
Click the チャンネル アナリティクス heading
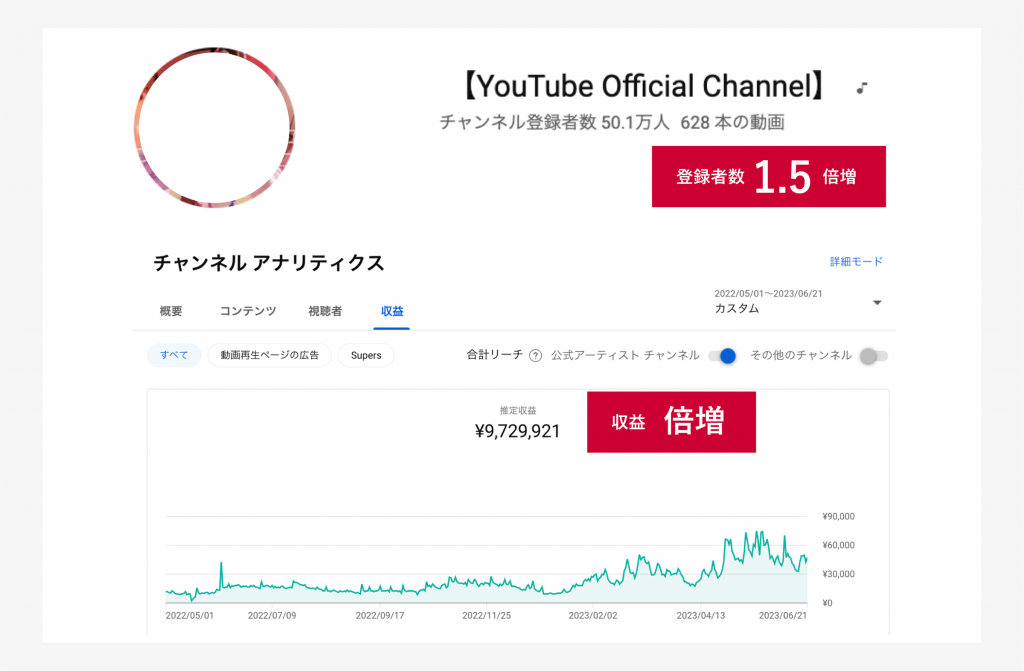point(269,263)
